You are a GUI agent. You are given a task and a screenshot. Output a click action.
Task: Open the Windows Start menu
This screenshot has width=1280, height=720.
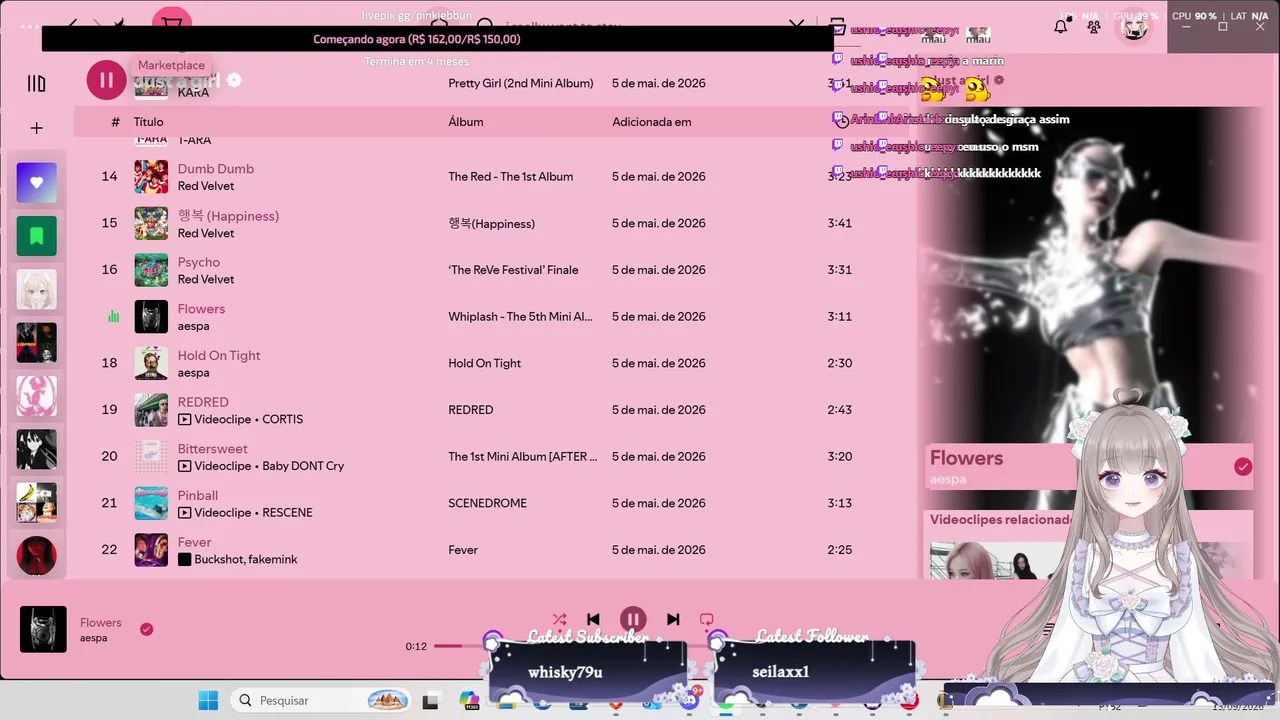(208, 700)
